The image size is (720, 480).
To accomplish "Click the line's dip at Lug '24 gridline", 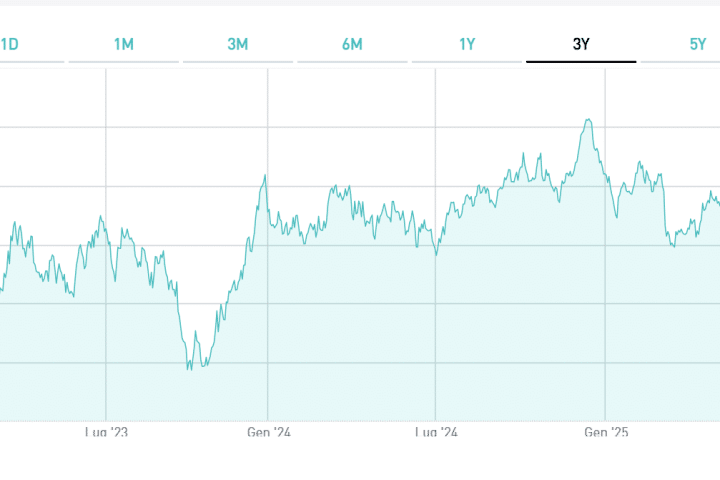I will tap(436, 255).
